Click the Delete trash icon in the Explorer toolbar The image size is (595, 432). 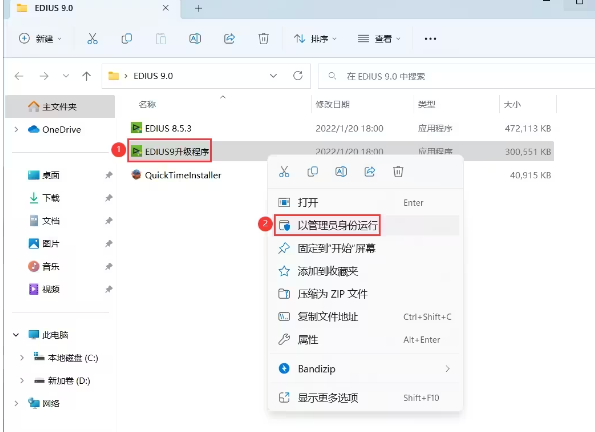coord(263,39)
